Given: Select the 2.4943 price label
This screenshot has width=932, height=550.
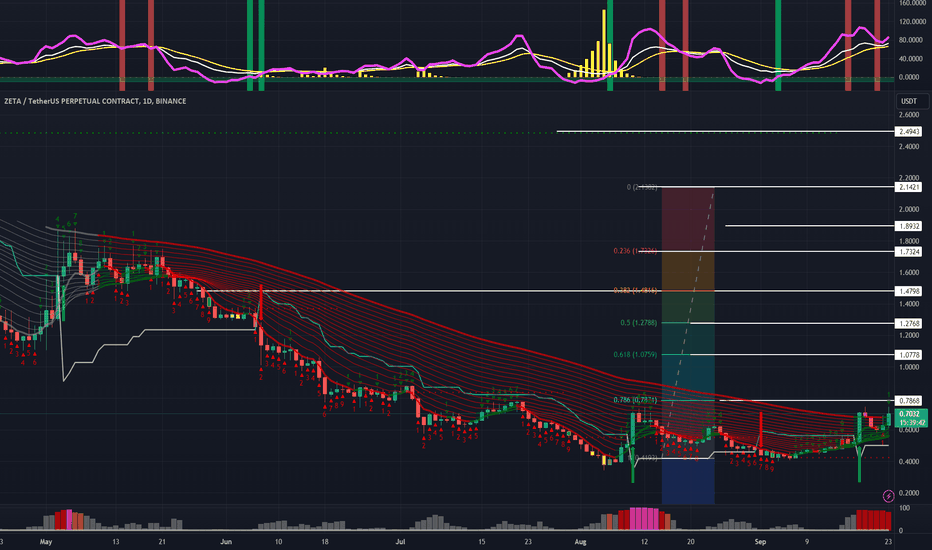Looking at the screenshot, I should pyautogui.click(x=909, y=131).
